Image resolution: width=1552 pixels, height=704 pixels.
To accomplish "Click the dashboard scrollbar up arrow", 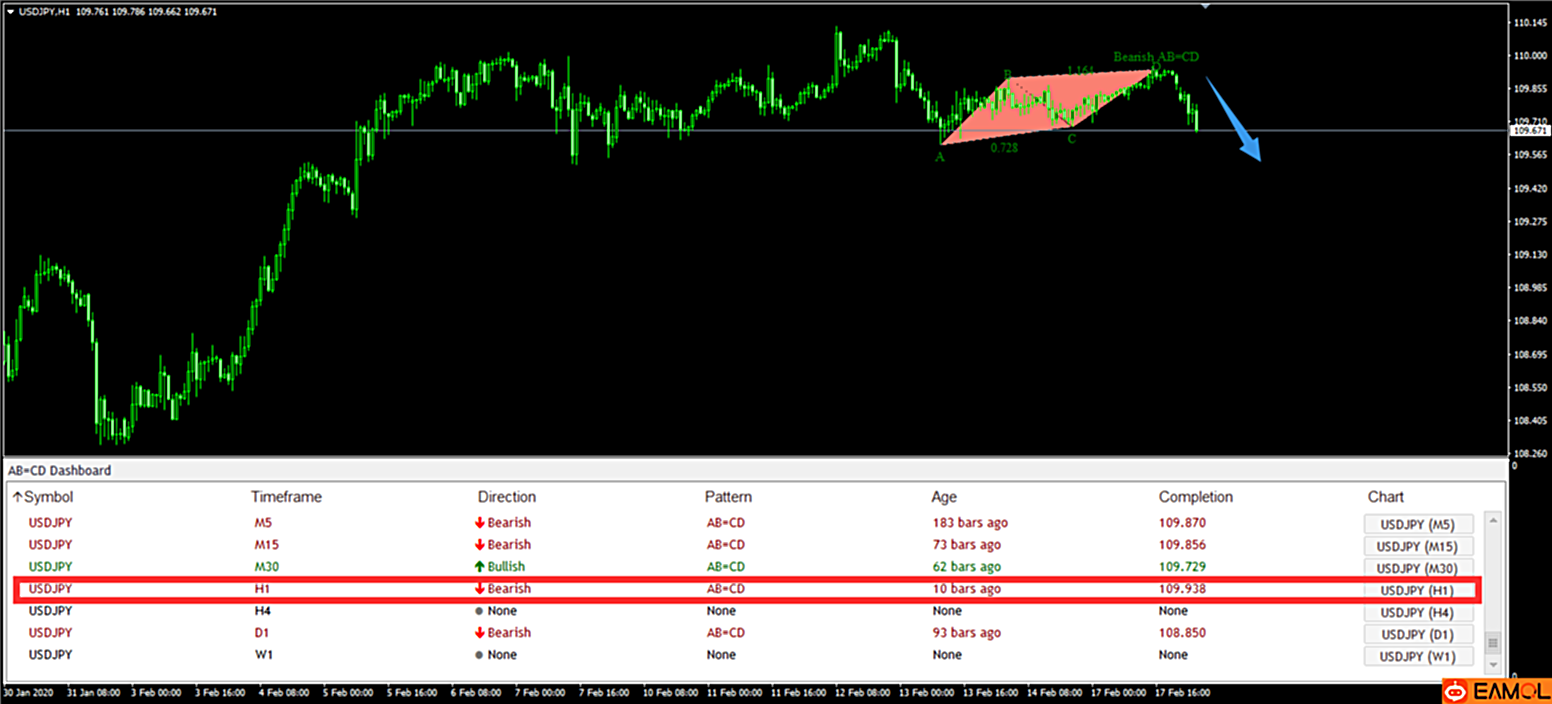I will coord(1494,521).
